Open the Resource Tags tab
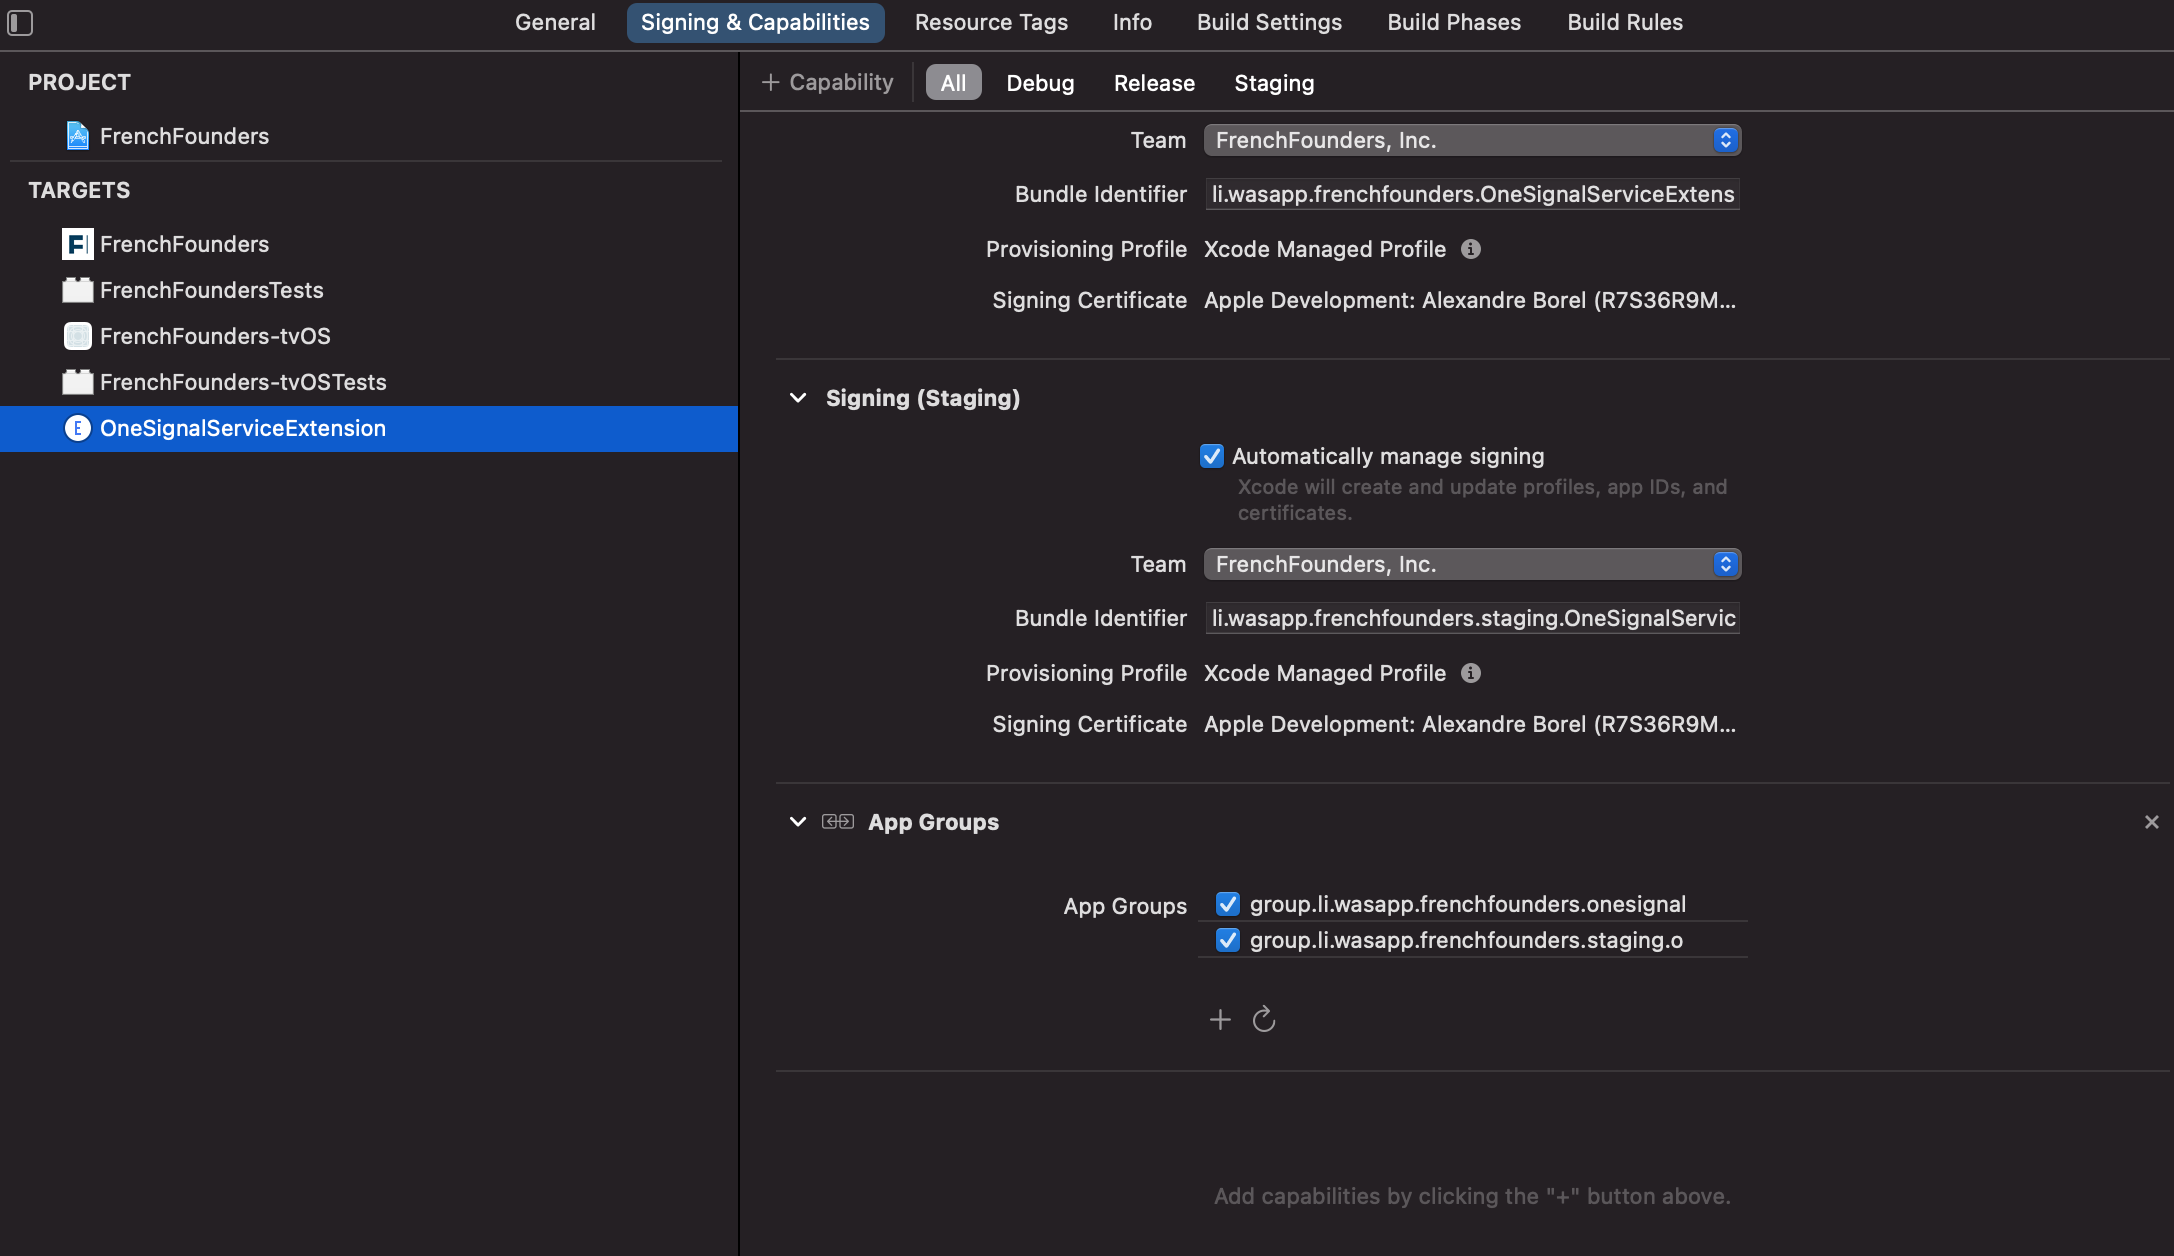This screenshot has width=2174, height=1256. pos(990,22)
